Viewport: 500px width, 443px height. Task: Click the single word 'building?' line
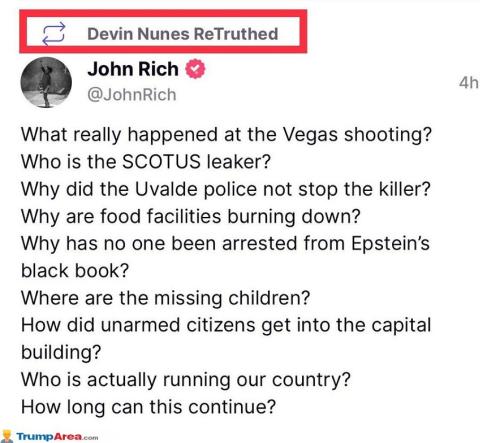pyautogui.click(x=61, y=352)
